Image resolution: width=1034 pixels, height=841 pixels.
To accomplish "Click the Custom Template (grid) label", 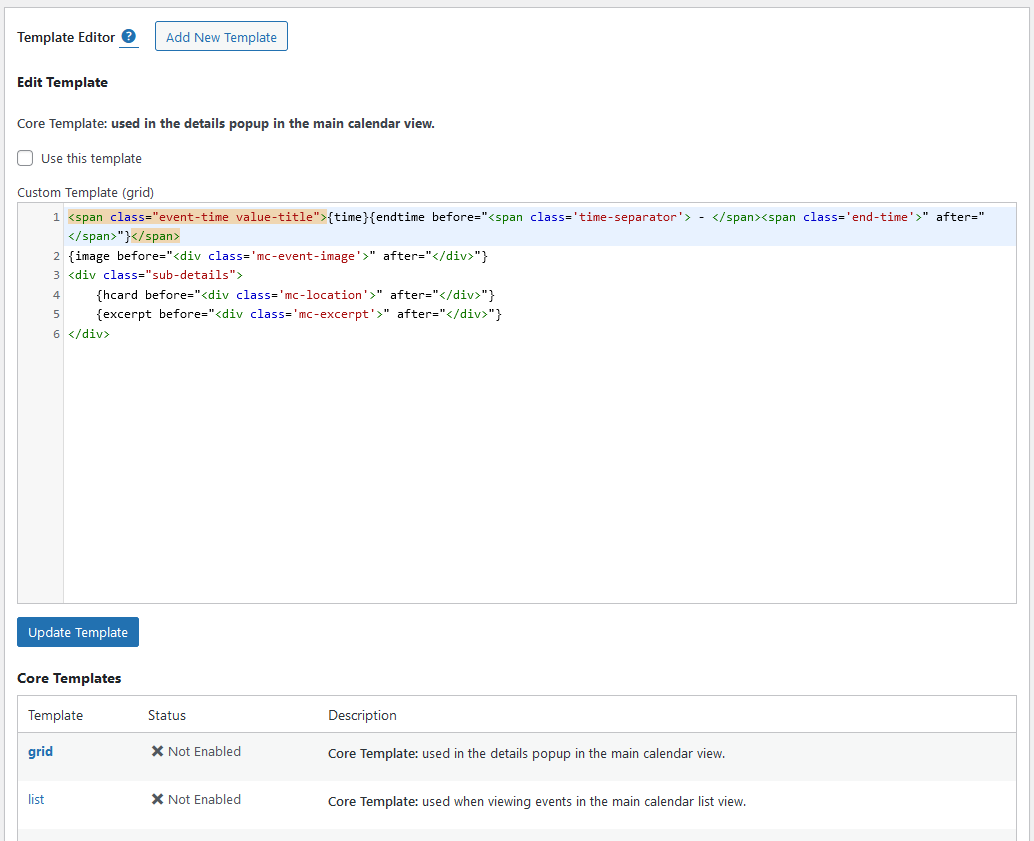I will point(86,193).
